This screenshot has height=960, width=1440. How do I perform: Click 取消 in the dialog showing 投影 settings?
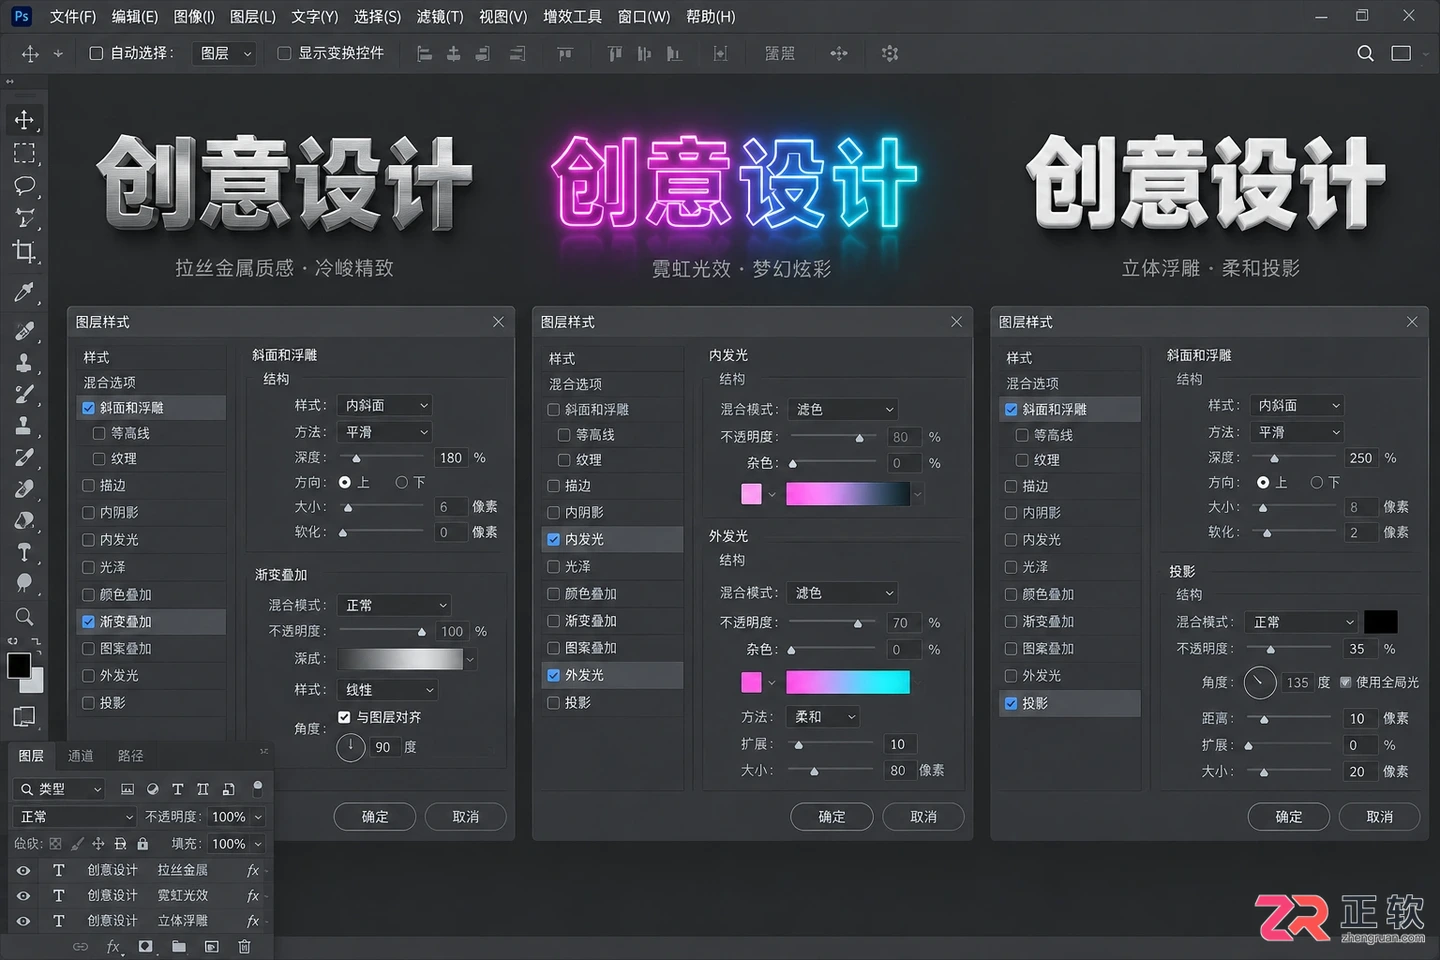(x=1380, y=817)
